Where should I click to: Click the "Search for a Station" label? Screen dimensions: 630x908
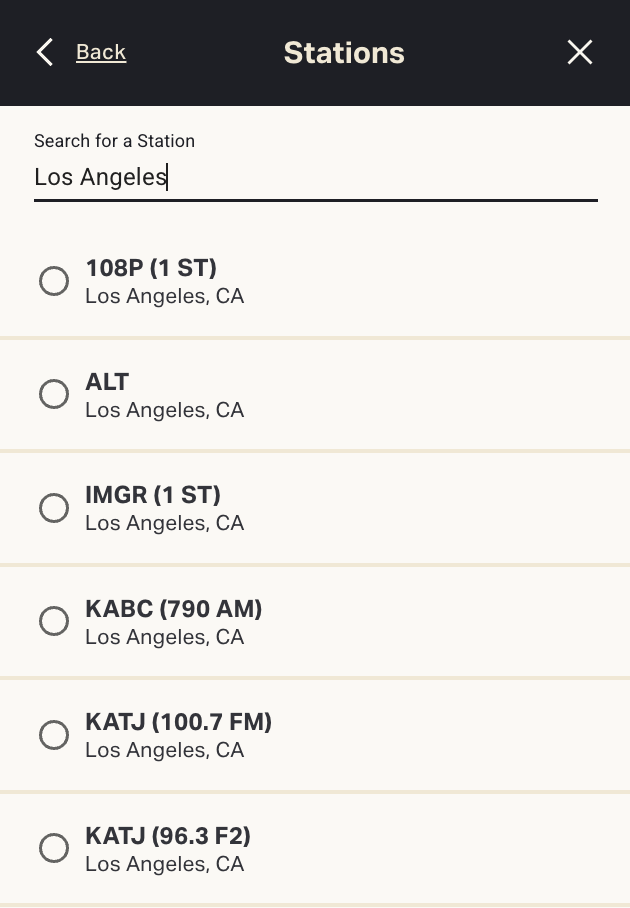[114, 141]
